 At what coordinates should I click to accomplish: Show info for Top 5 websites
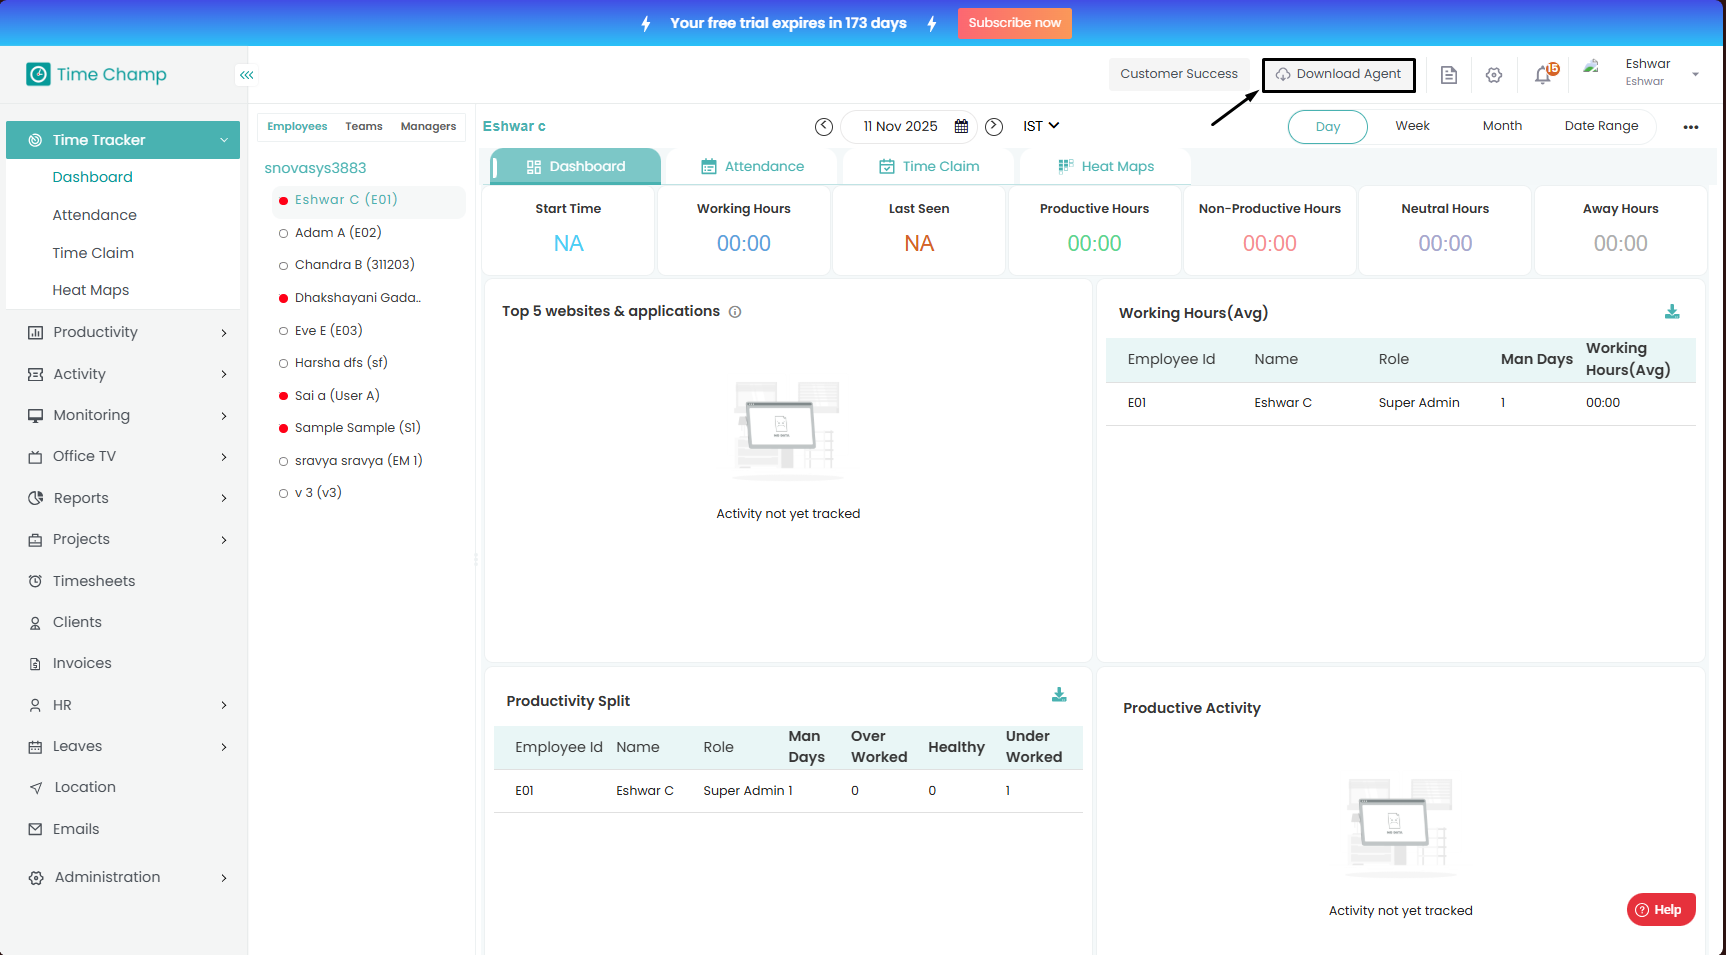click(735, 312)
